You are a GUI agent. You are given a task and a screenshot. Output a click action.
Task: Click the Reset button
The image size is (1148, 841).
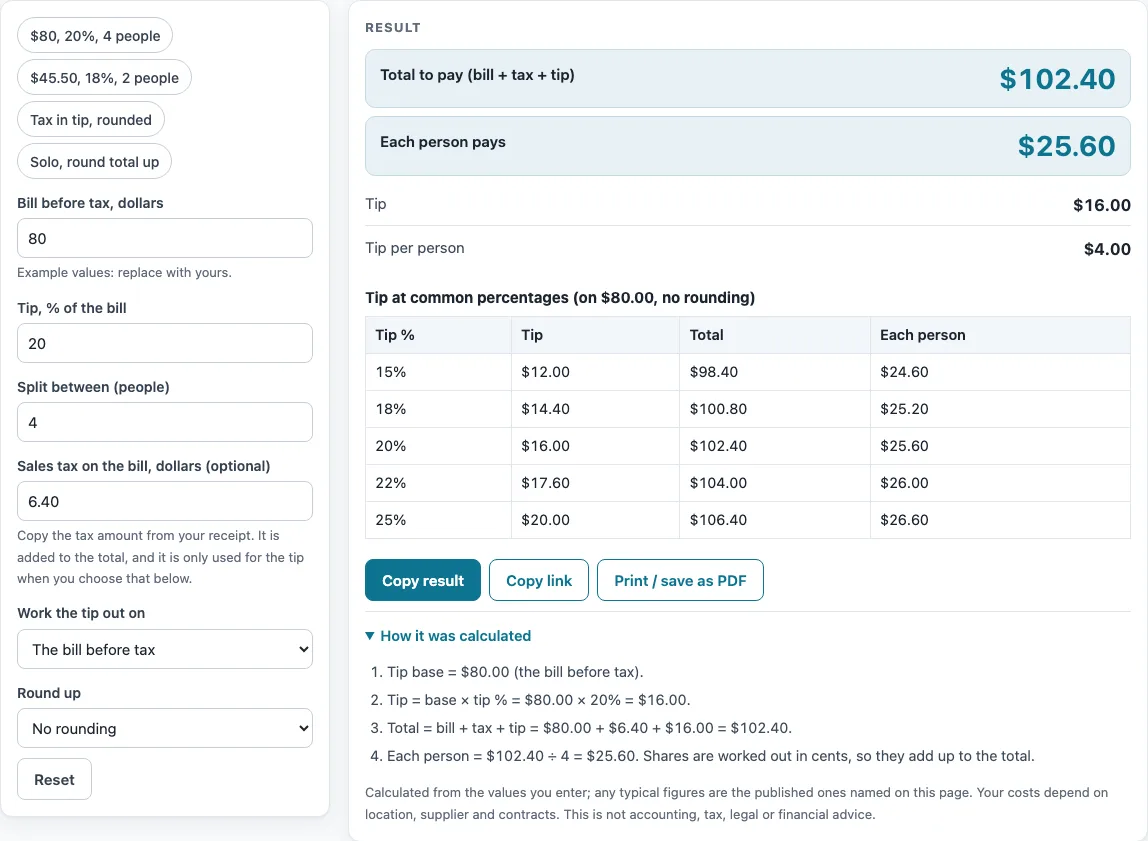tap(54, 780)
